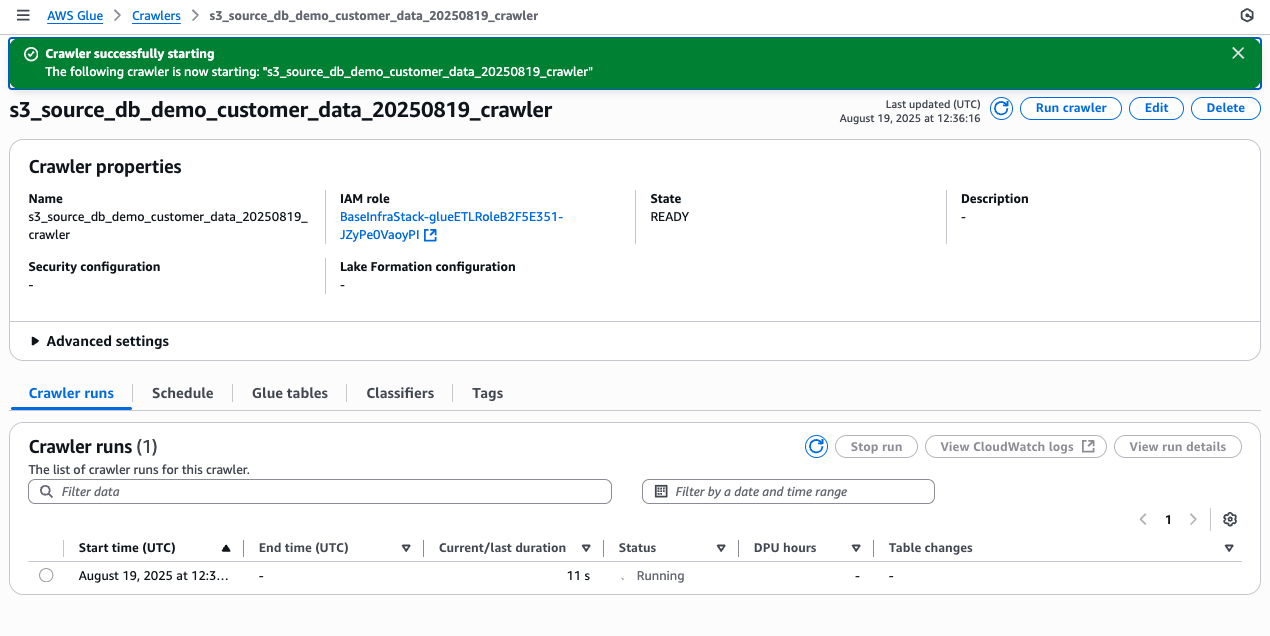1270x636 pixels.
Task: Dismiss the green success notification banner
Action: [1238, 53]
